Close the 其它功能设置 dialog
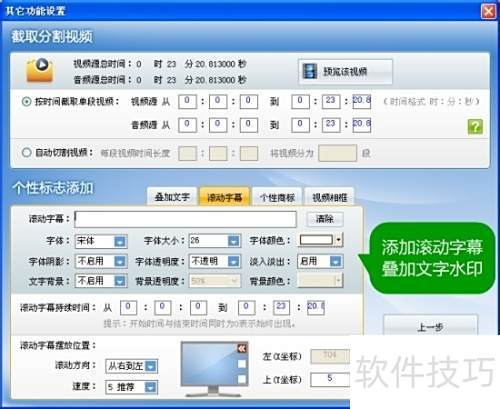This screenshot has width=500, height=409. tap(488, 12)
